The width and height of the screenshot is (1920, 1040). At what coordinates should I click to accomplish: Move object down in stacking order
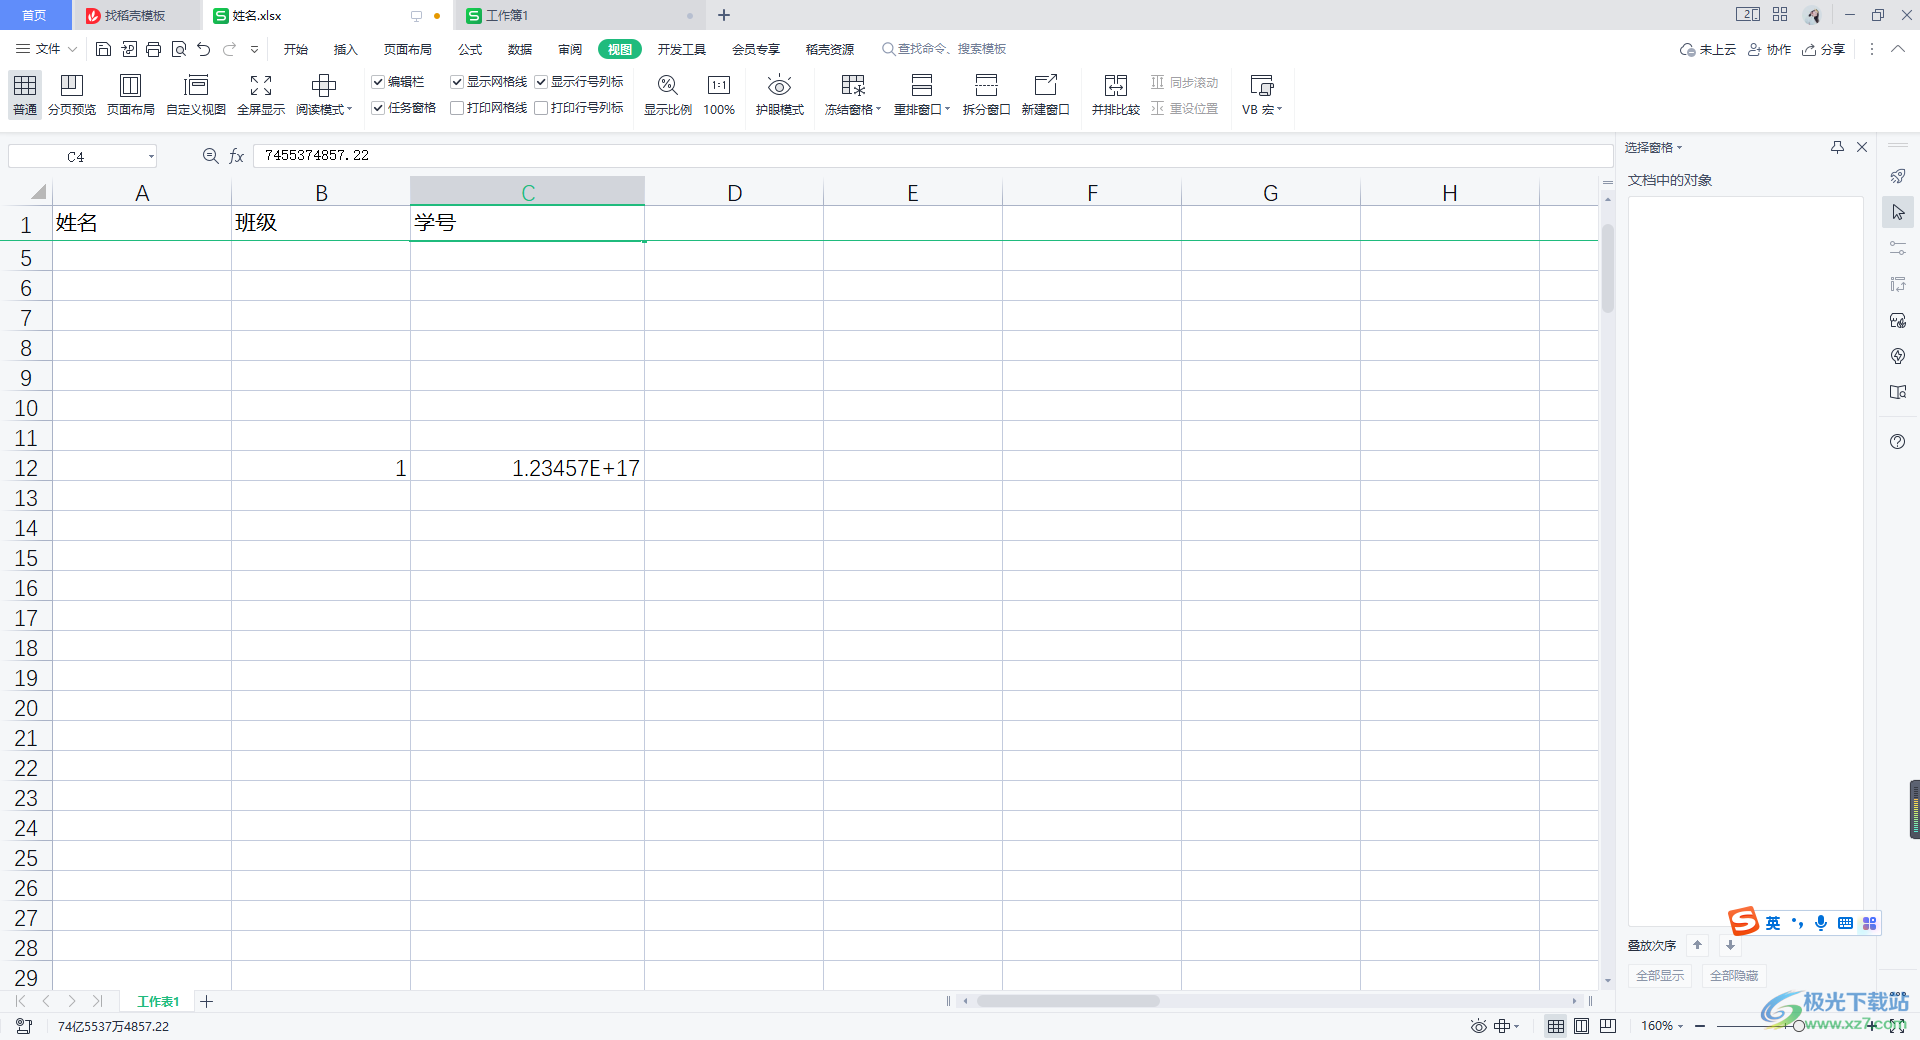(x=1730, y=945)
